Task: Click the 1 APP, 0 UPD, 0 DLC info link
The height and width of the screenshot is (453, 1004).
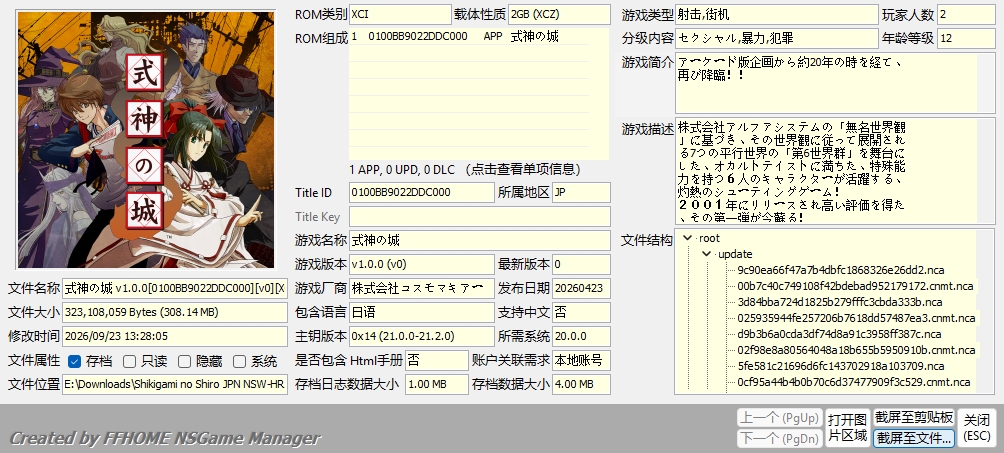Action: coord(465,170)
